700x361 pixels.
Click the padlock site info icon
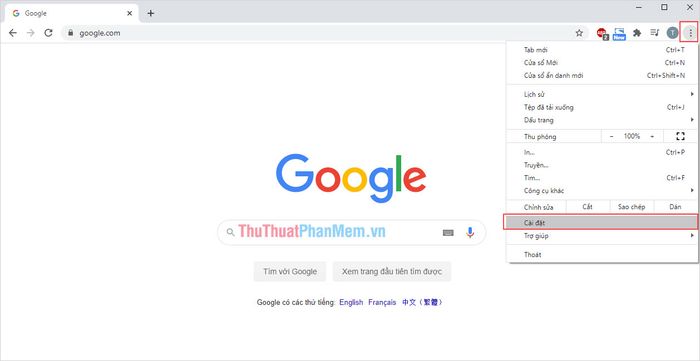pos(70,33)
